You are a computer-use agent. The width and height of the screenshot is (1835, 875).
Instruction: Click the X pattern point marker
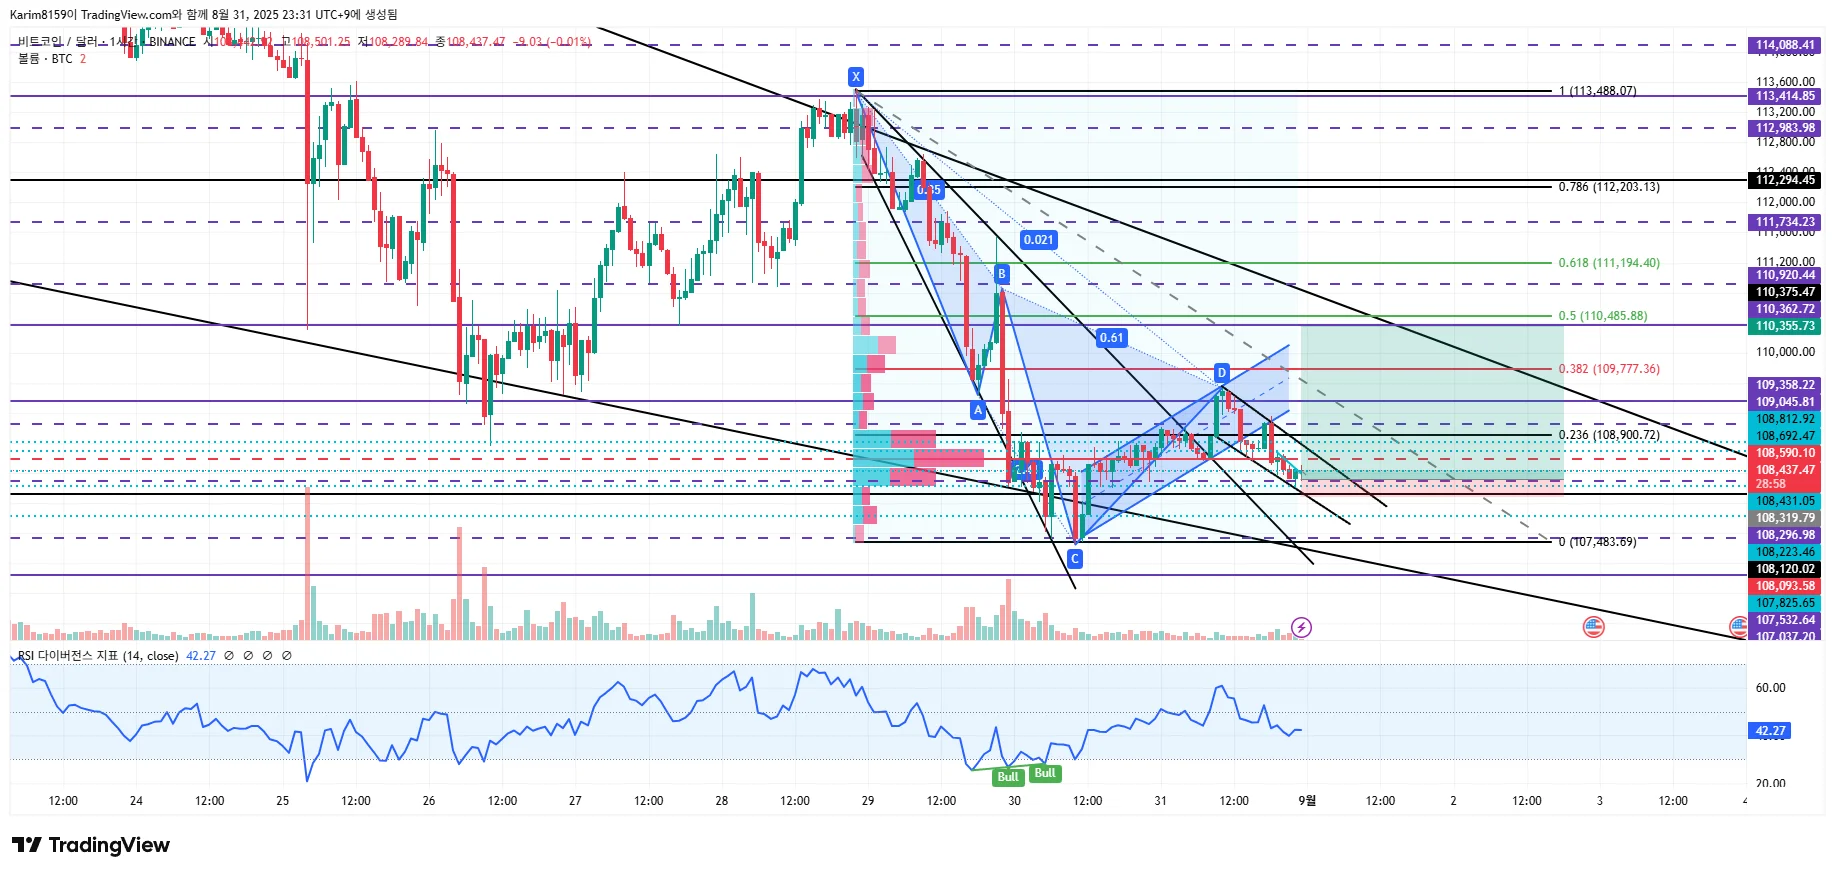click(855, 77)
